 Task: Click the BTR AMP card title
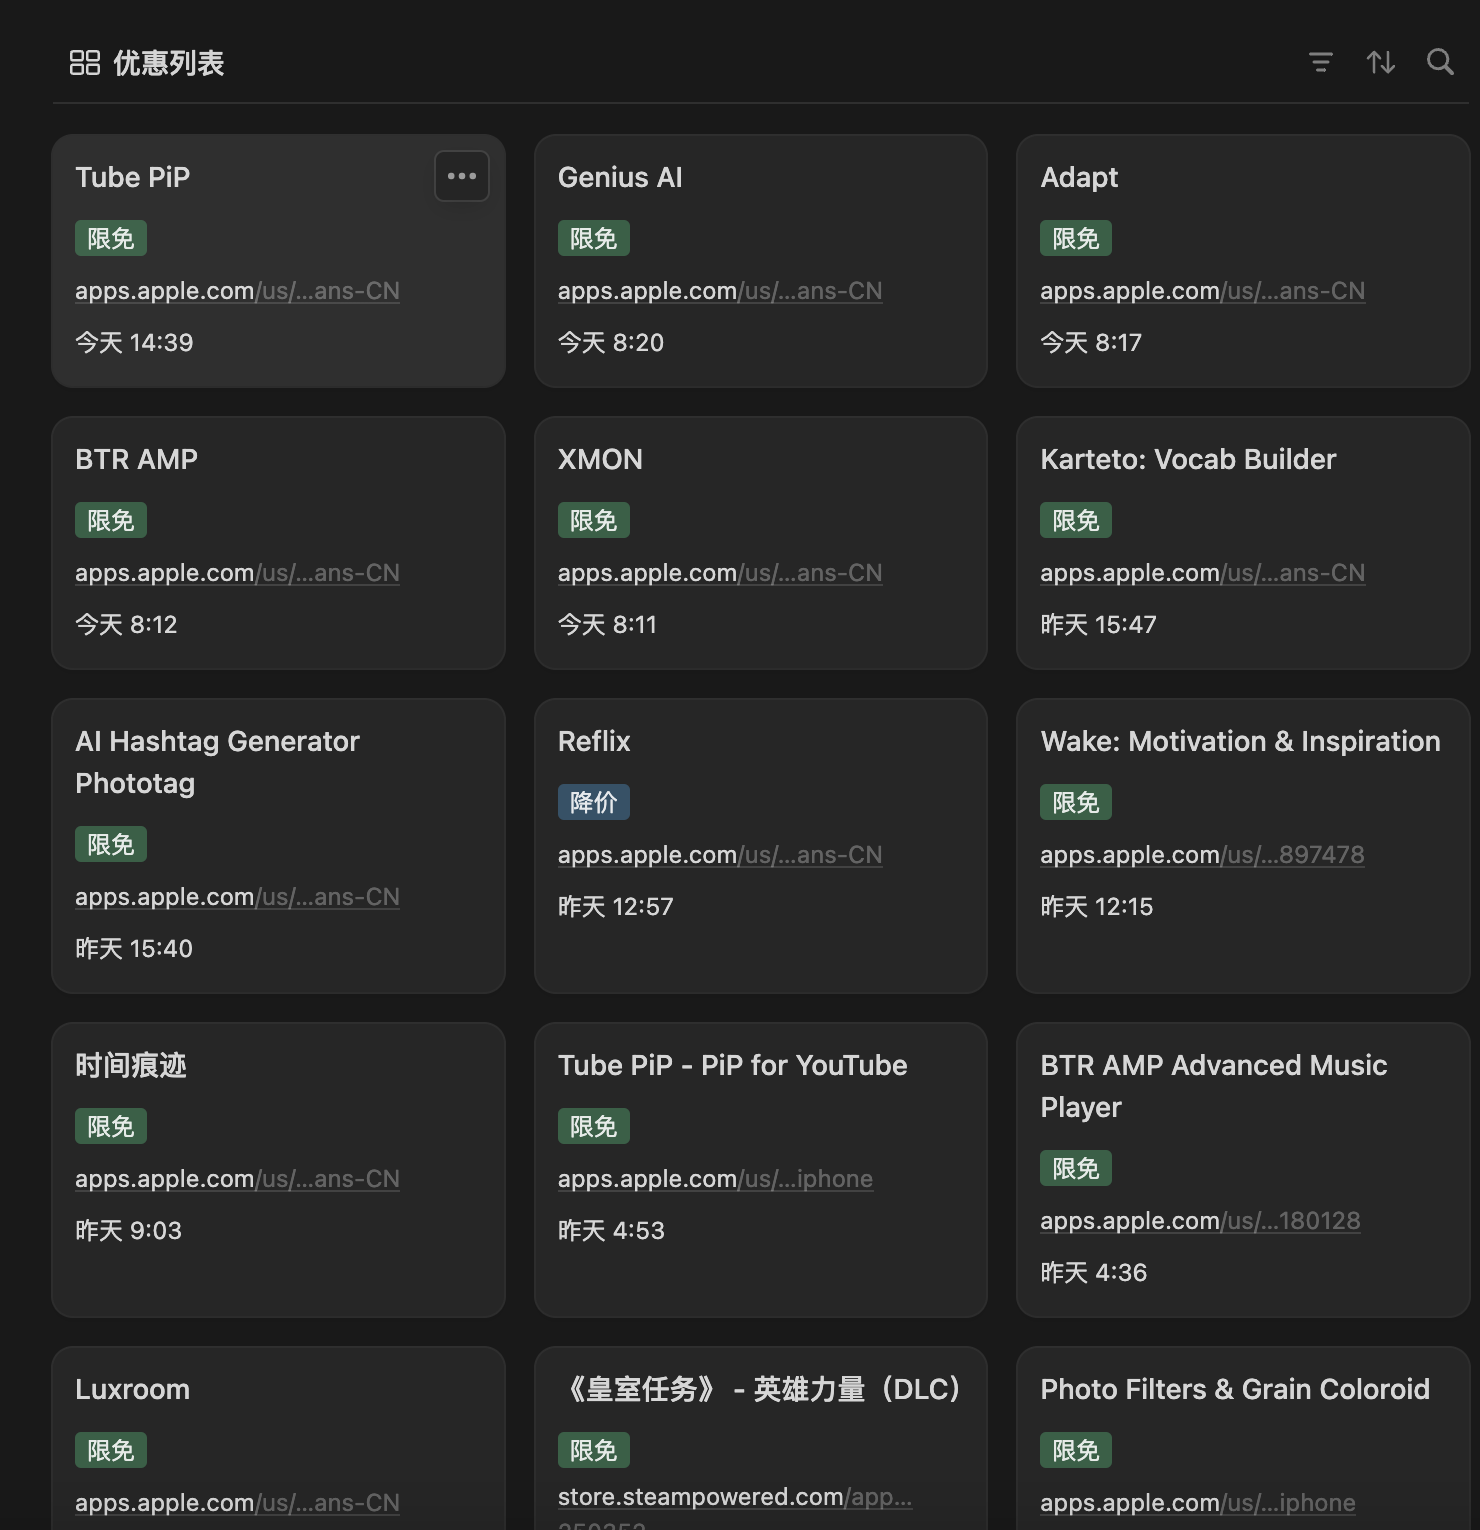pyautogui.click(x=137, y=459)
